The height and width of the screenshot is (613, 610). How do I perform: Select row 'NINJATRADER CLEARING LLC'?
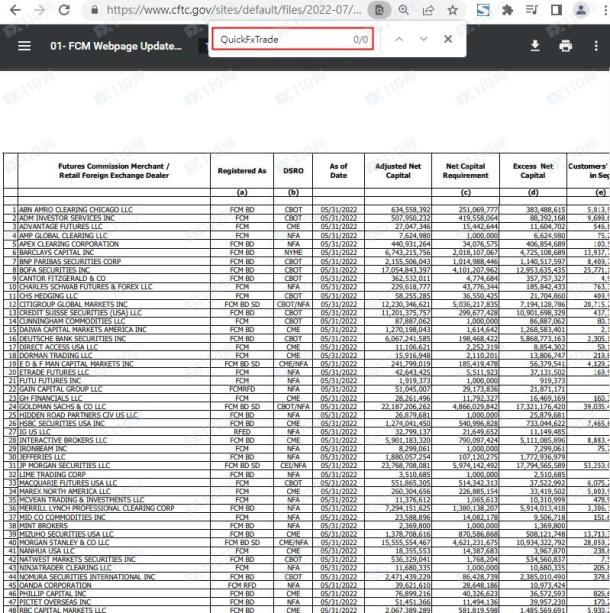(x=307, y=568)
